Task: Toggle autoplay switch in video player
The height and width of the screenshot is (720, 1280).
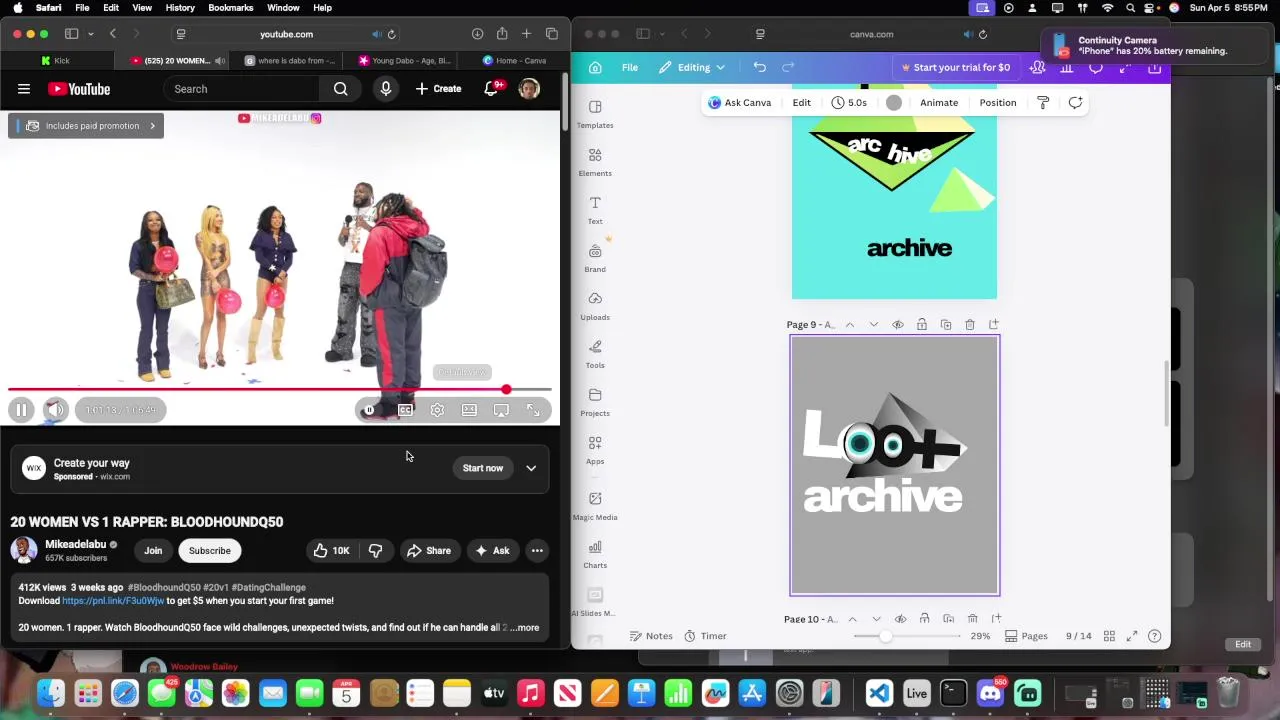Action: (x=370, y=410)
